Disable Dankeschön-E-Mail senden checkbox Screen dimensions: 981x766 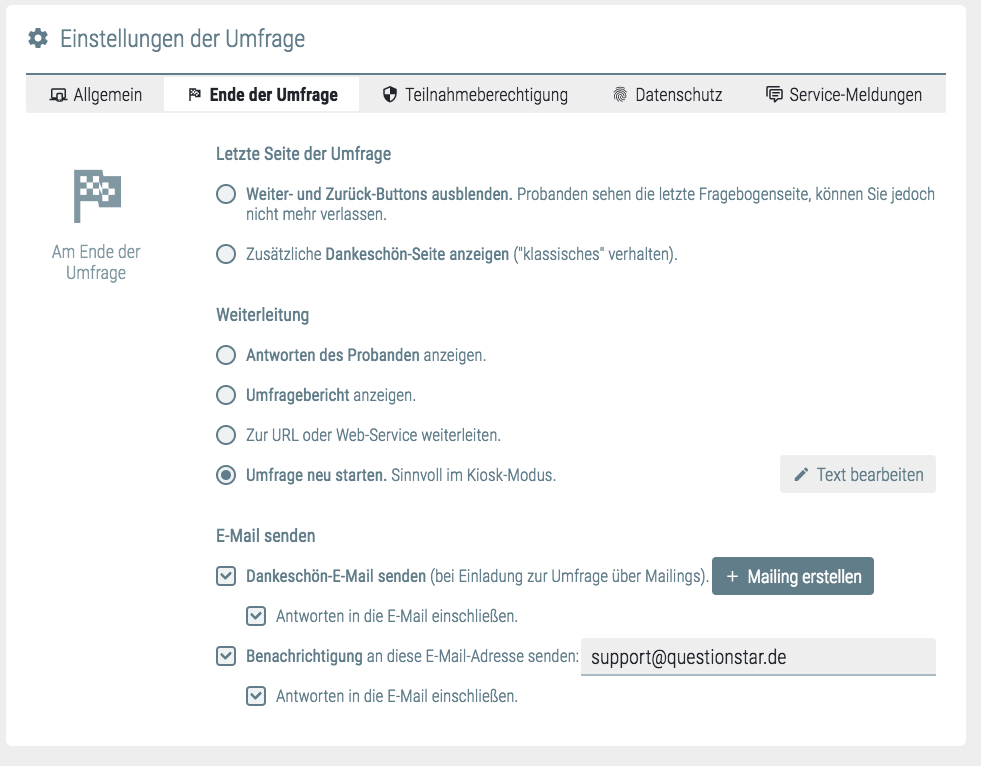[227, 576]
